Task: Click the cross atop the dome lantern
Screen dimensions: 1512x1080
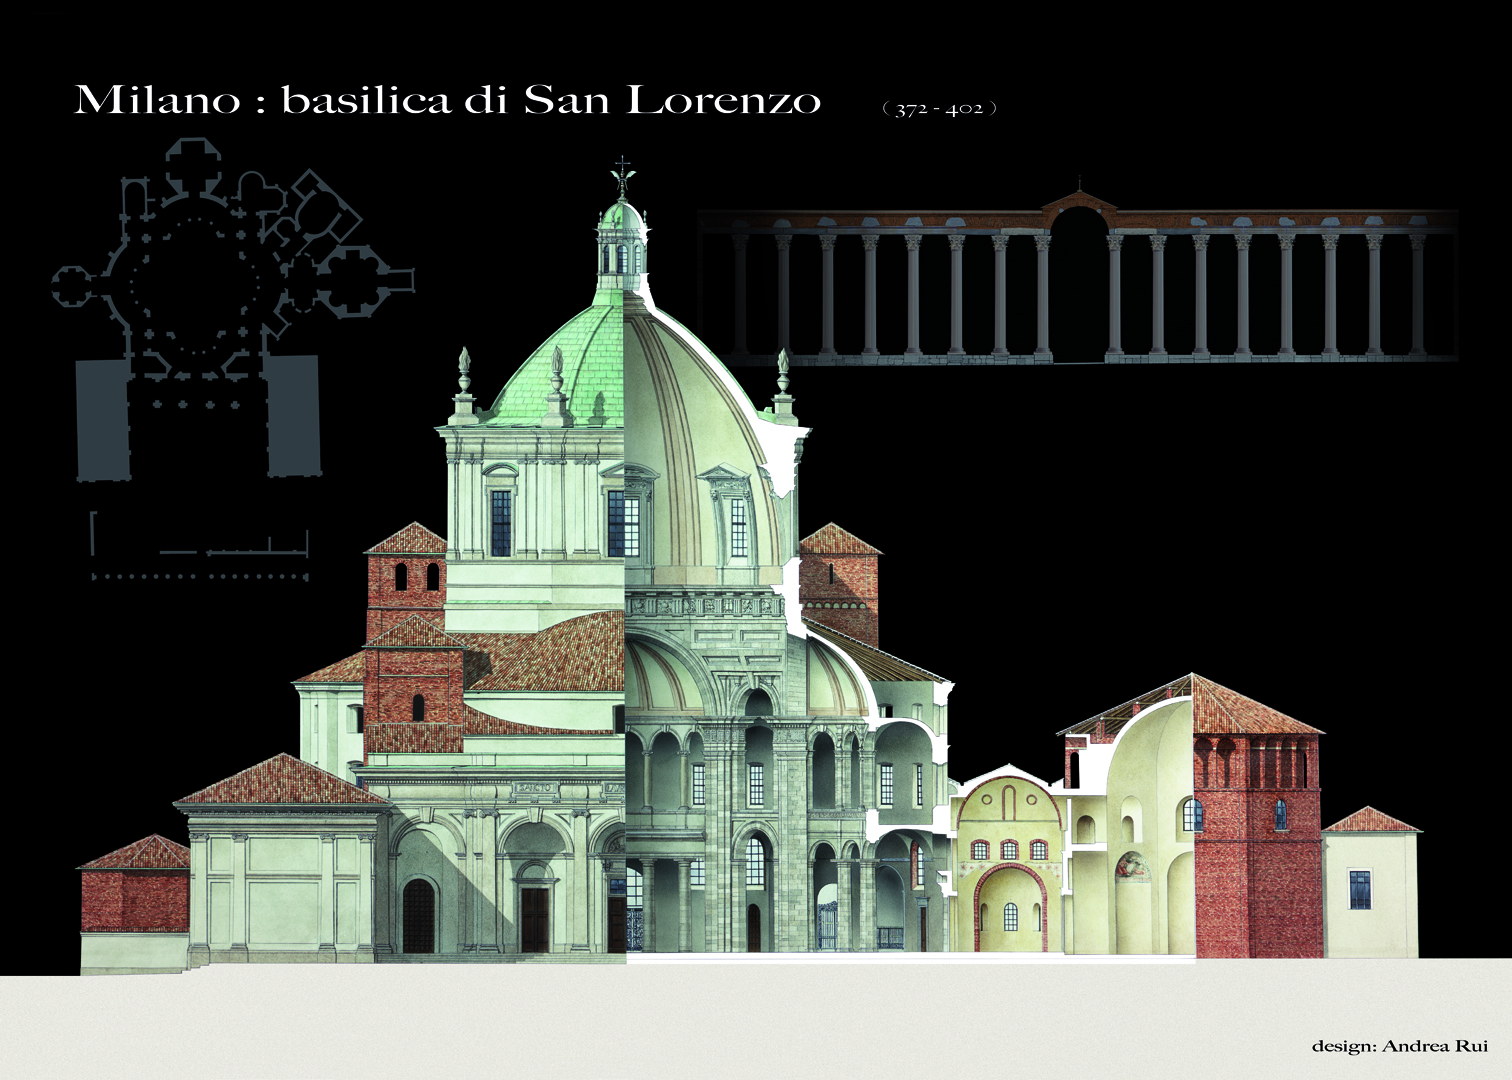Action: pos(623,168)
